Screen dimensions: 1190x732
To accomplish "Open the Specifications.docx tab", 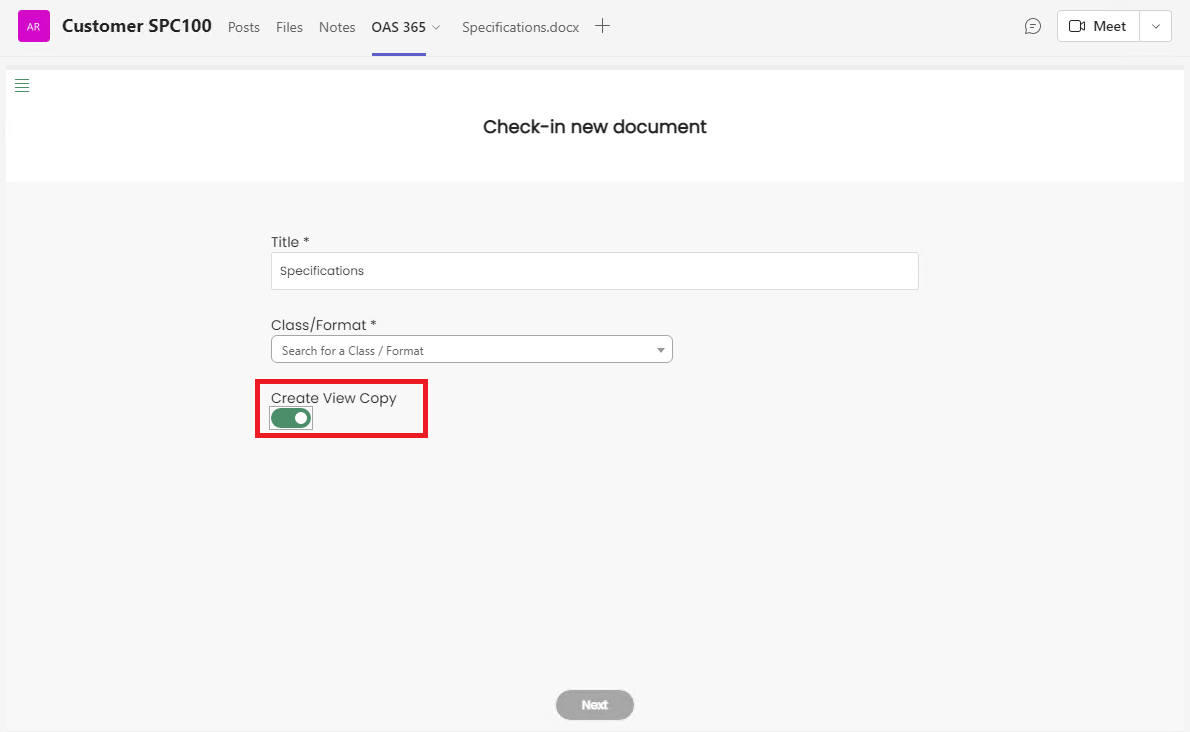I will click(x=520, y=28).
